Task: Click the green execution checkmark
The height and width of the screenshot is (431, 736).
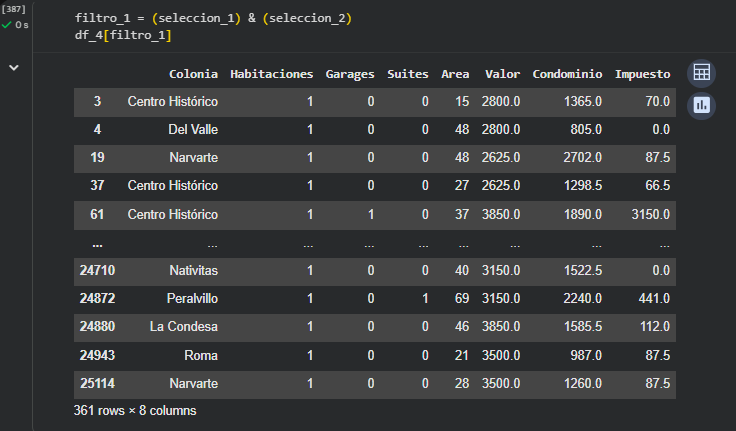Action: [x=8, y=25]
